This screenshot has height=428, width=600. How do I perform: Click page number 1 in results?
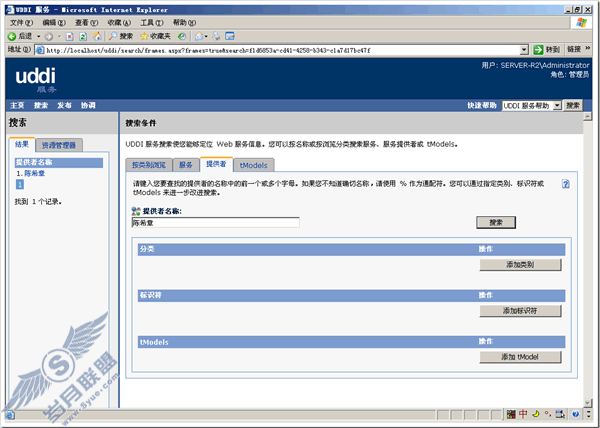pos(20,185)
